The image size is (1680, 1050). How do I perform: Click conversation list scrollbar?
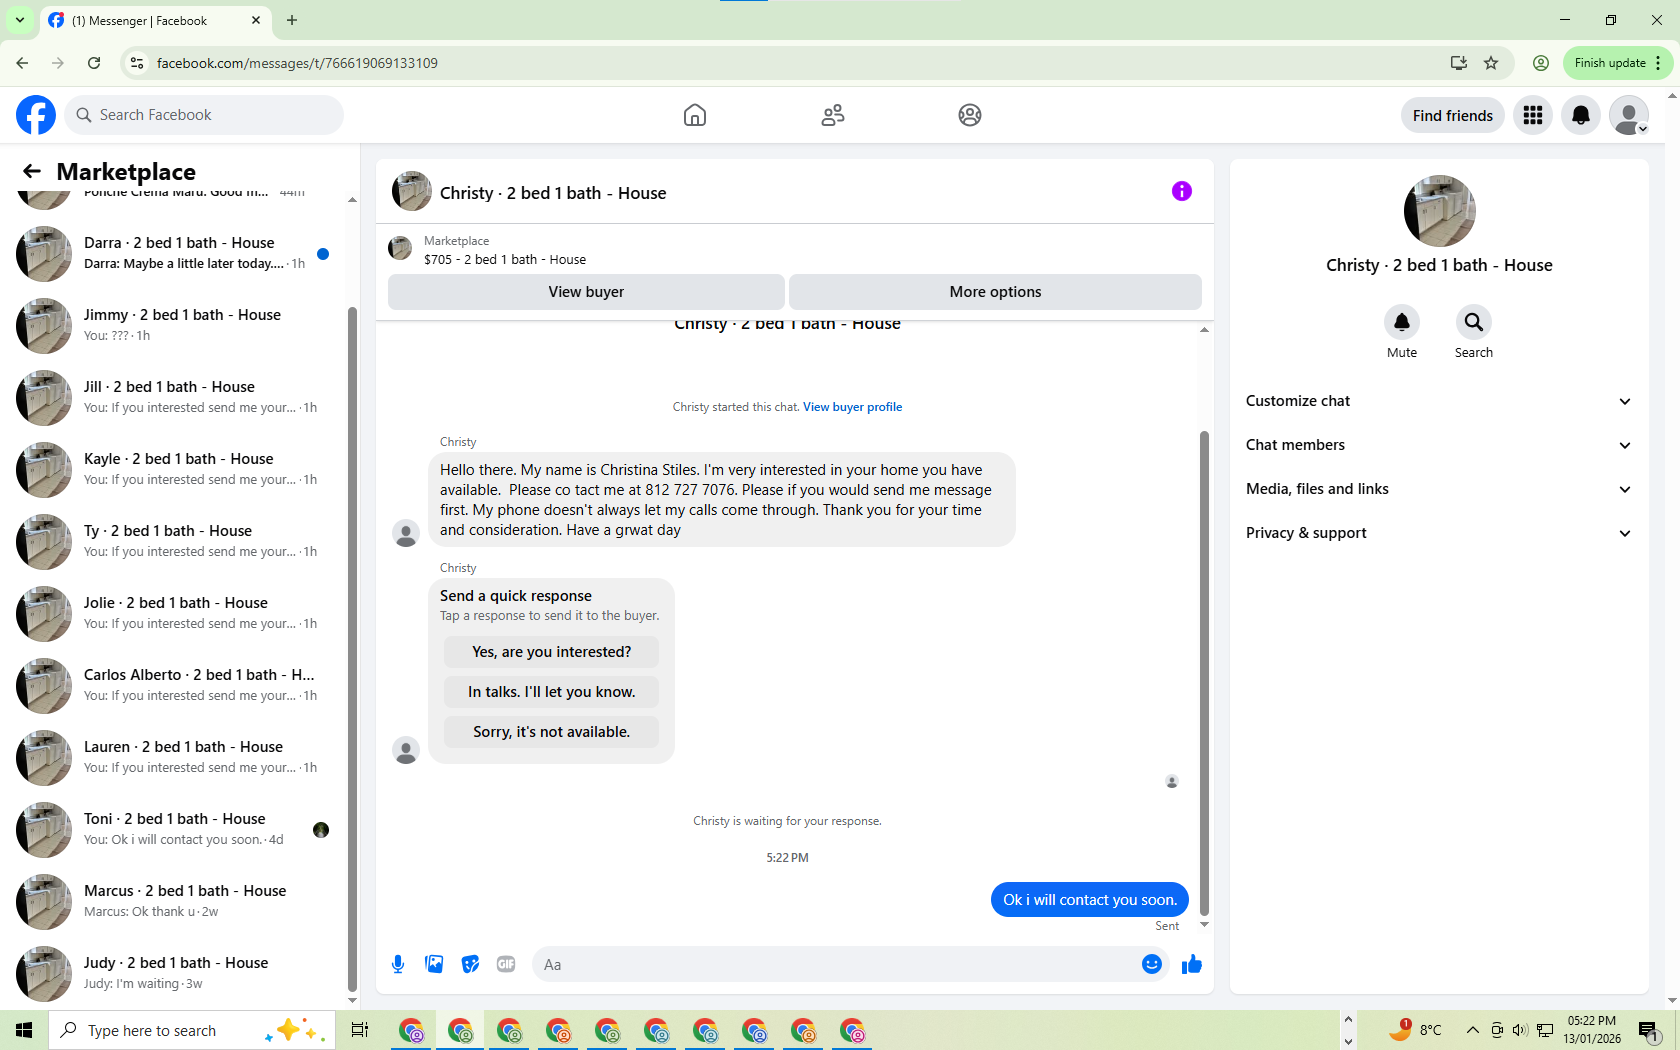tap(352, 648)
